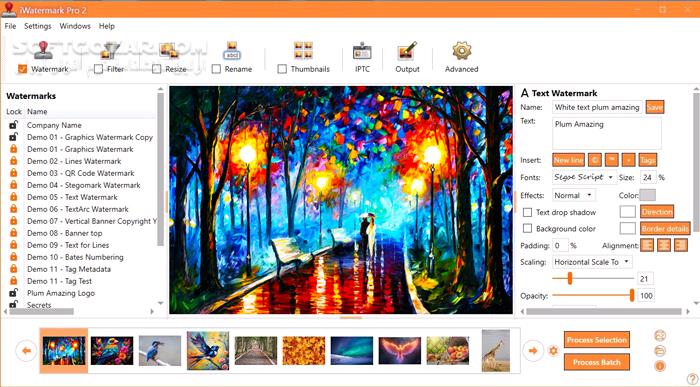Open the File menu

coord(10,26)
